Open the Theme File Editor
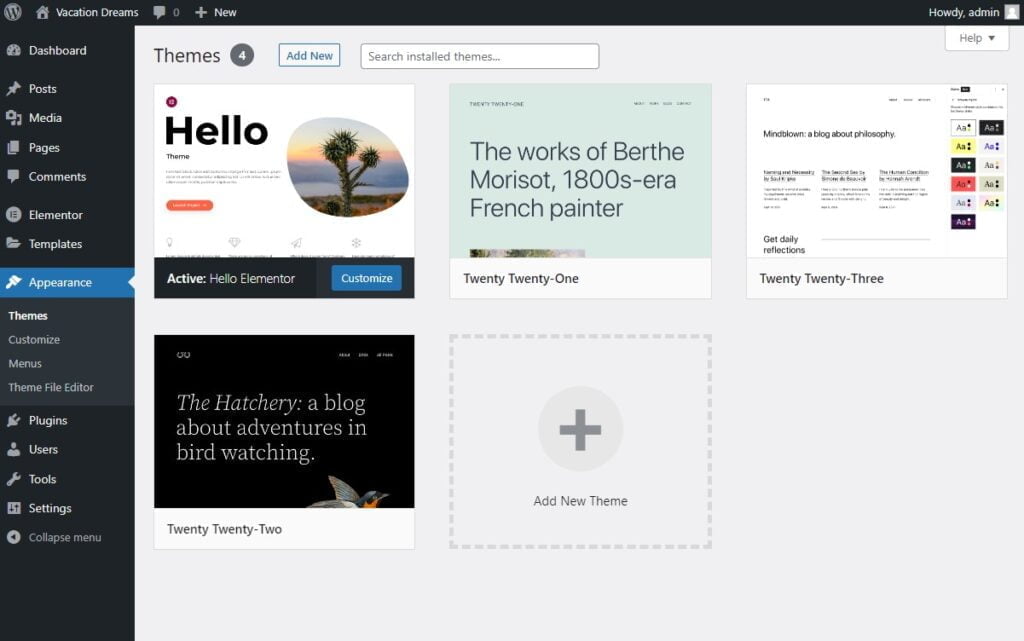 (x=51, y=387)
